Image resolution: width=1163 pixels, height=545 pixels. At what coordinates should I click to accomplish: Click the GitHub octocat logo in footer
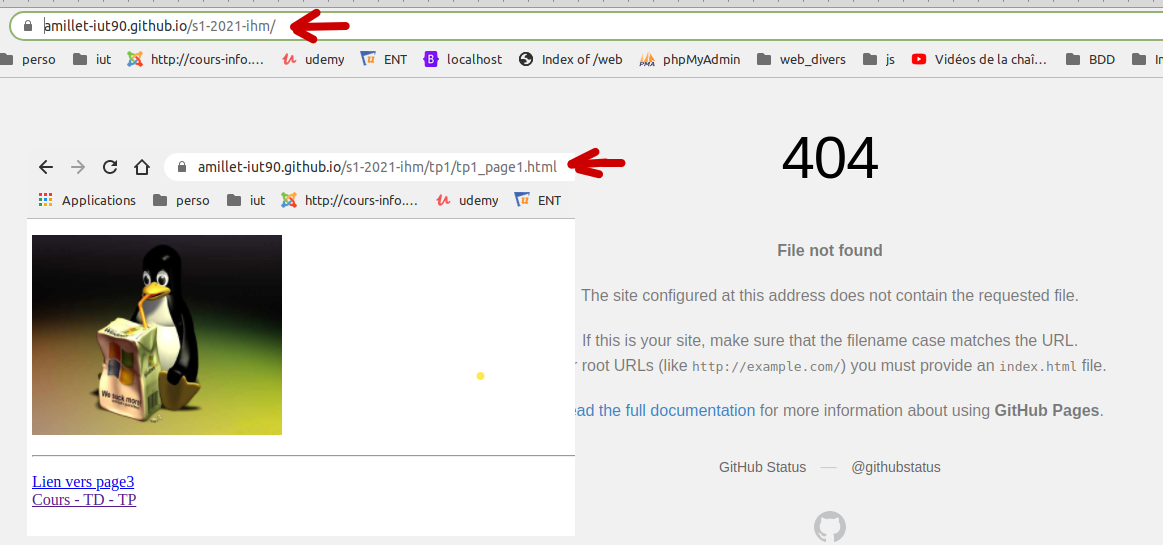[830, 527]
